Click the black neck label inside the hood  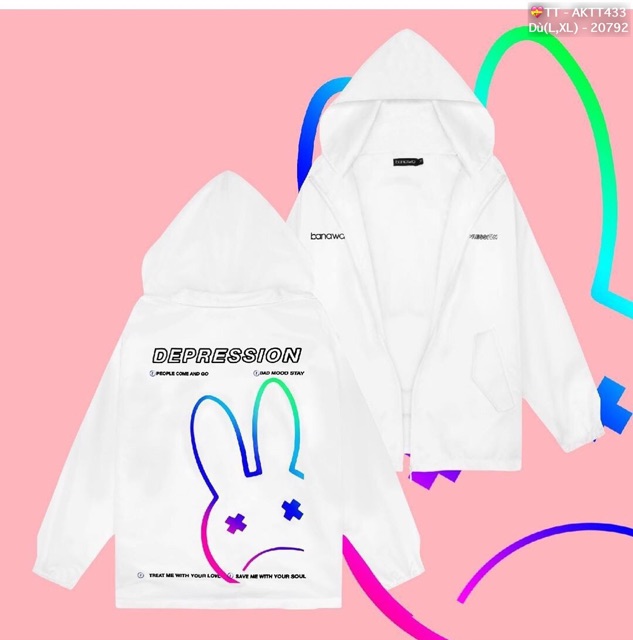tap(408, 162)
